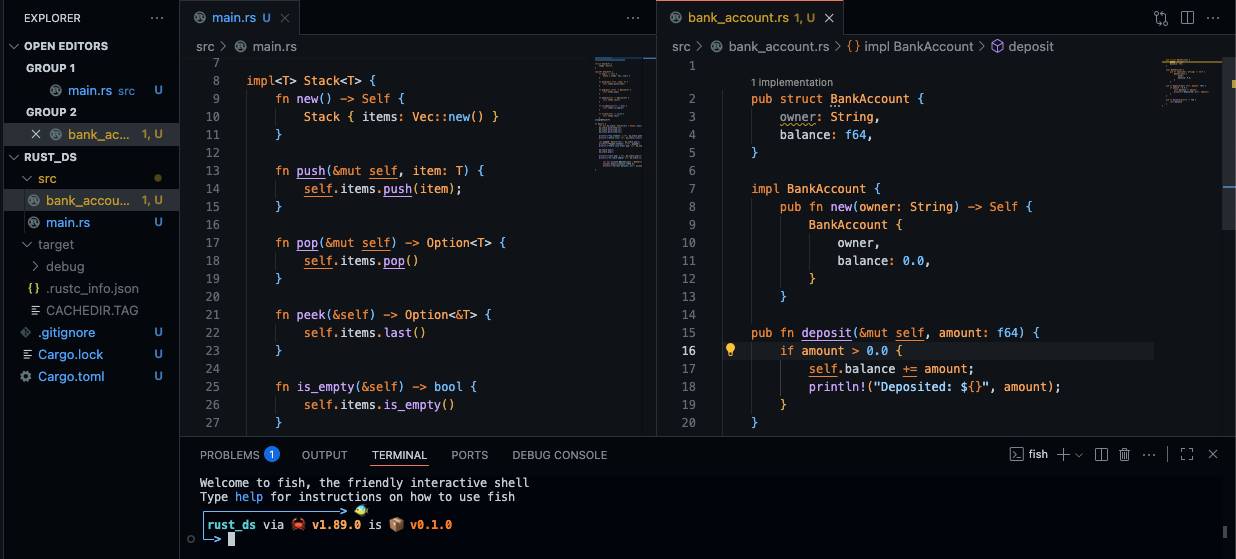Kill terminal with trash icon
The width and height of the screenshot is (1236, 559).
1124,454
